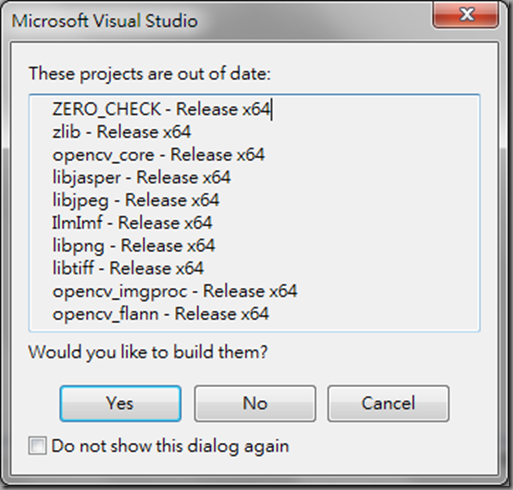
Task: Select opencv_flann - Release x64 entry
Action: click(x=161, y=314)
